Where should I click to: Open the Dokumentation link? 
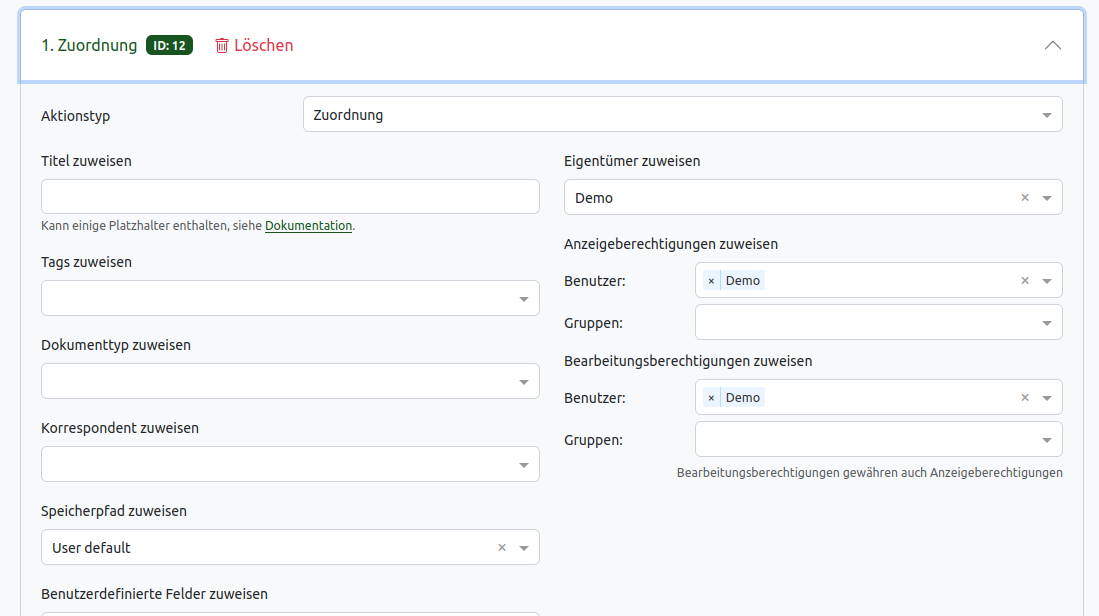pyautogui.click(x=308, y=226)
